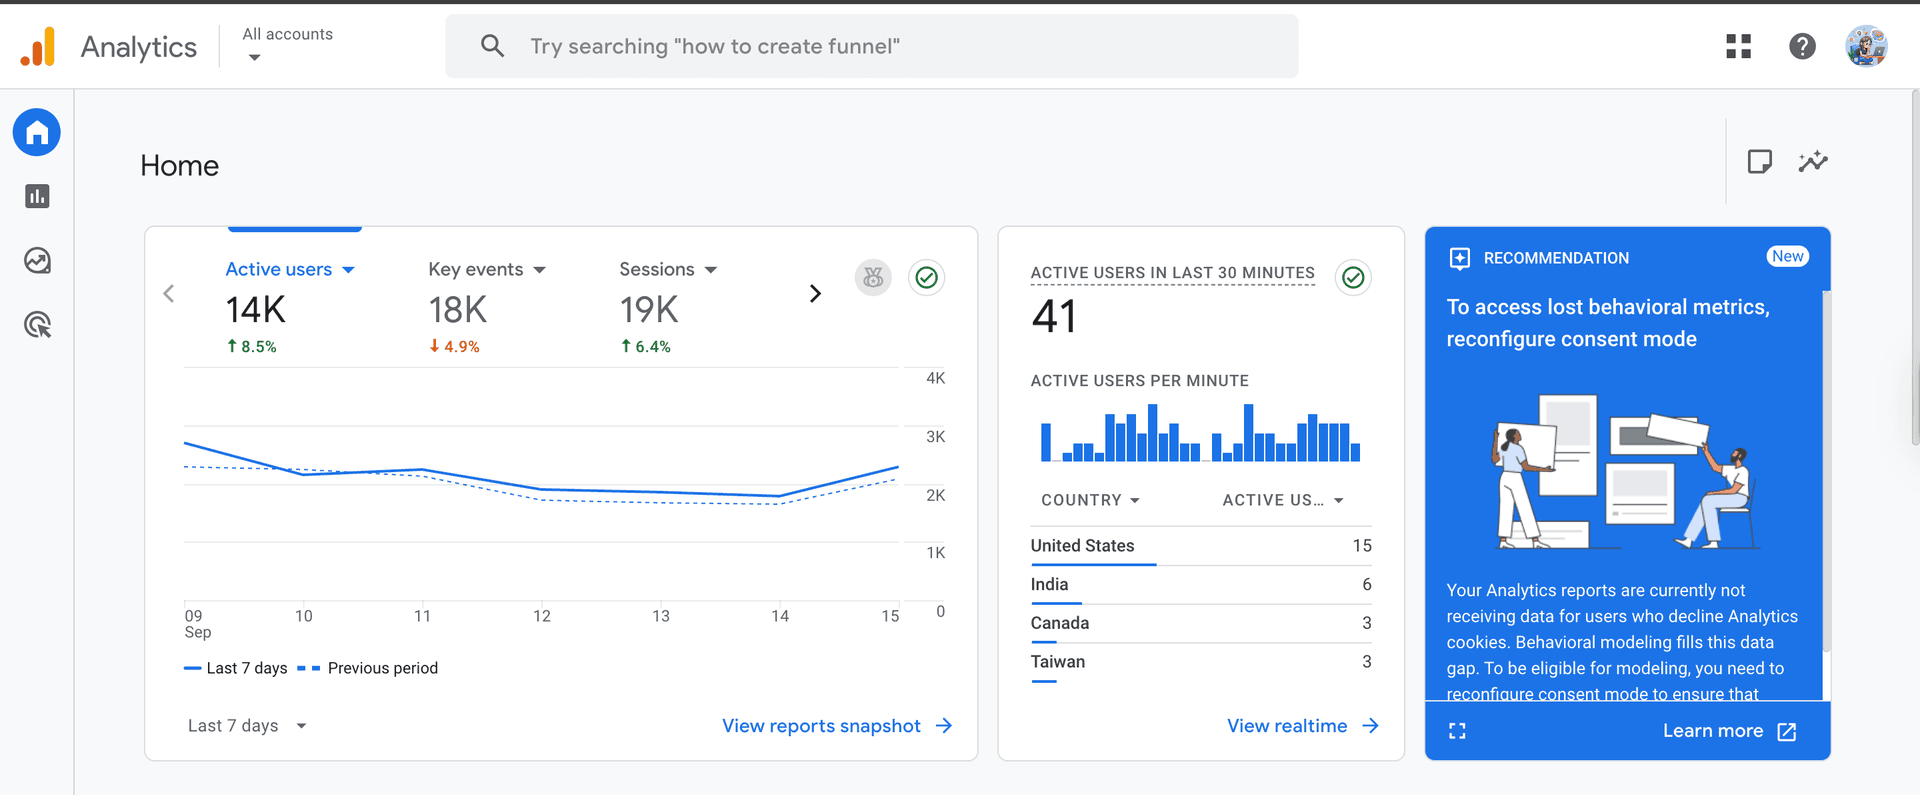This screenshot has height=795, width=1920.
Task: Open the Home icon in sidebar
Action: point(37,132)
